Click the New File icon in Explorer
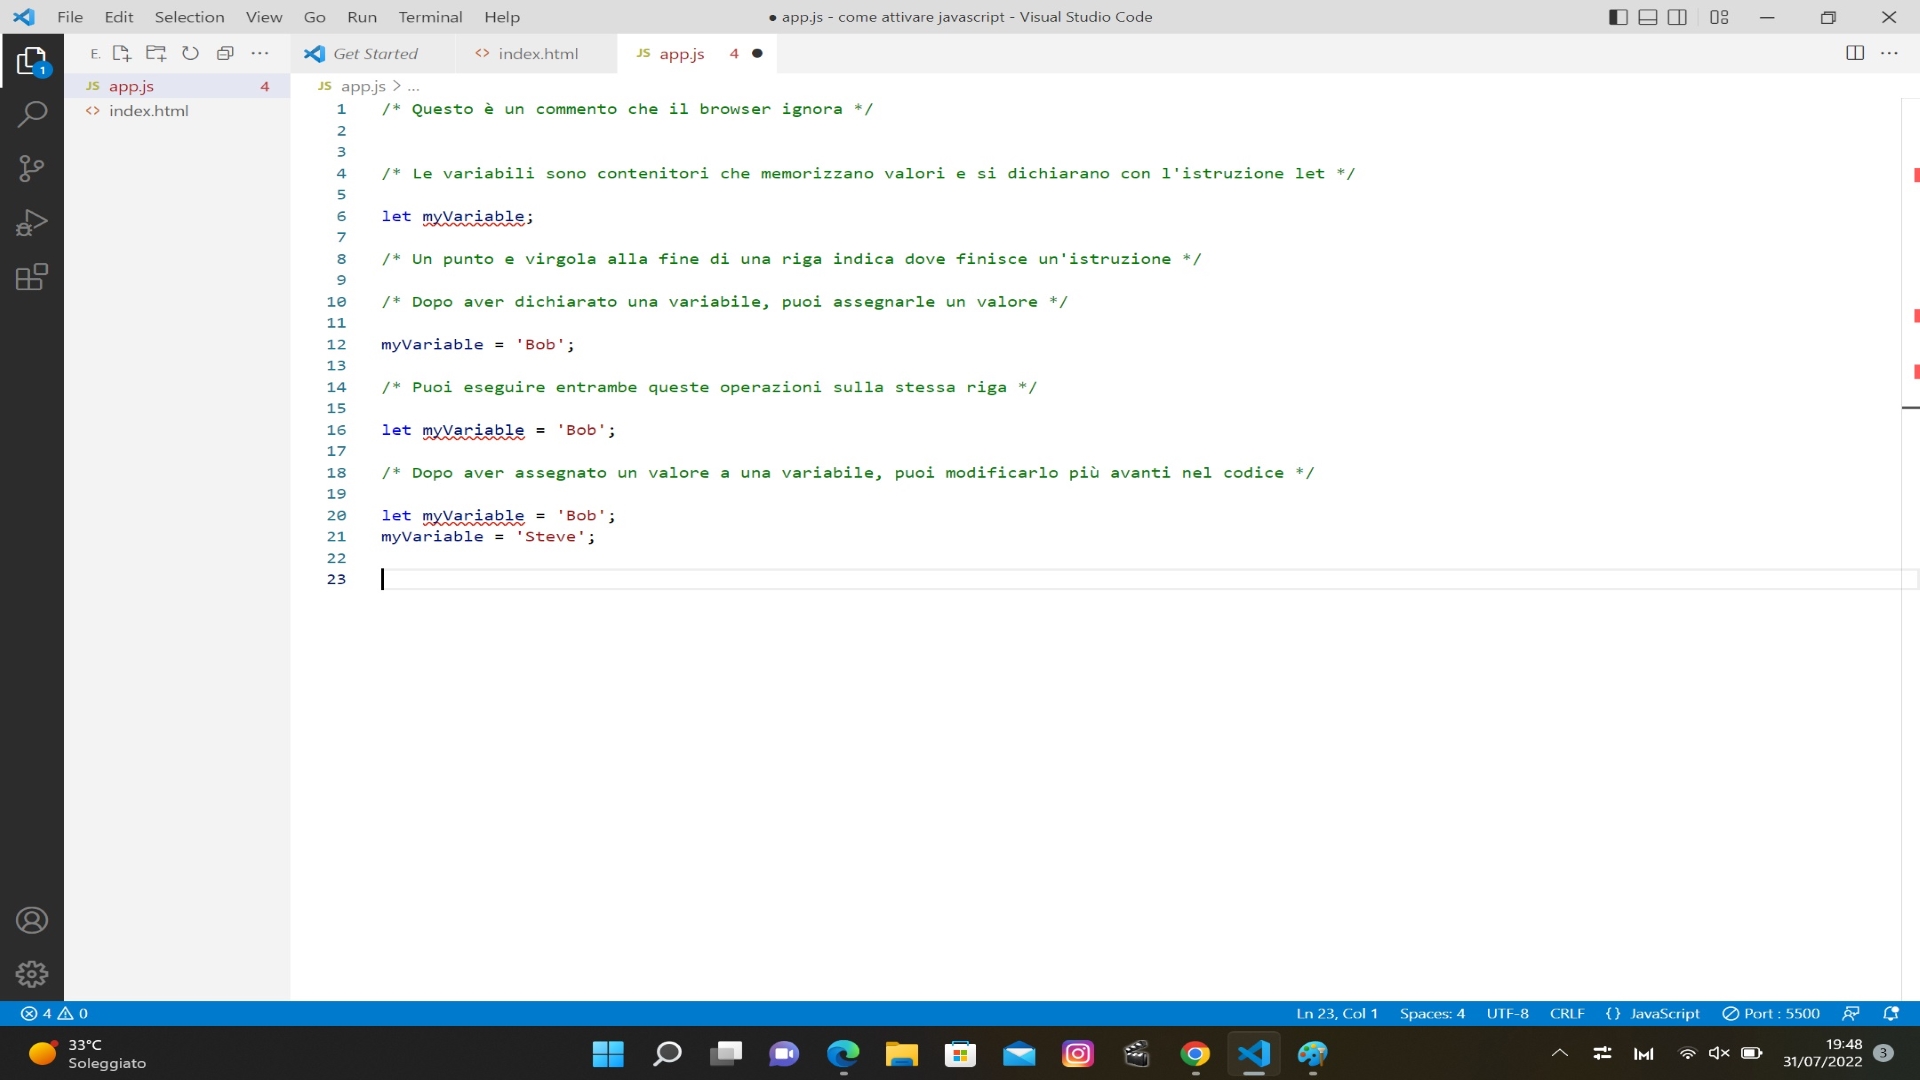The height and width of the screenshot is (1080, 1920). [121, 53]
